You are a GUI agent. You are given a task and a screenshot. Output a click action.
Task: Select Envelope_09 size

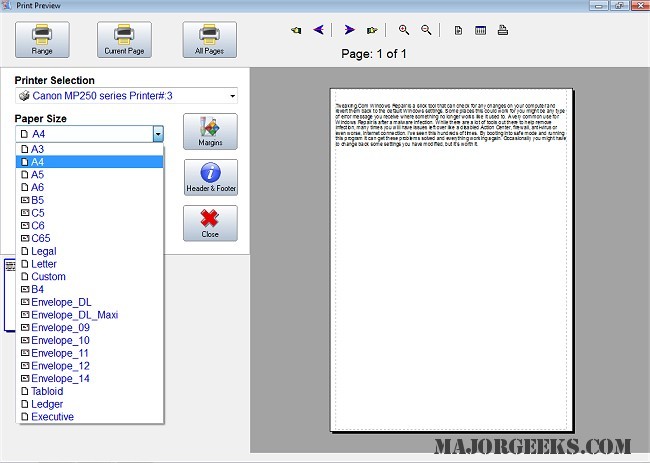click(90, 327)
